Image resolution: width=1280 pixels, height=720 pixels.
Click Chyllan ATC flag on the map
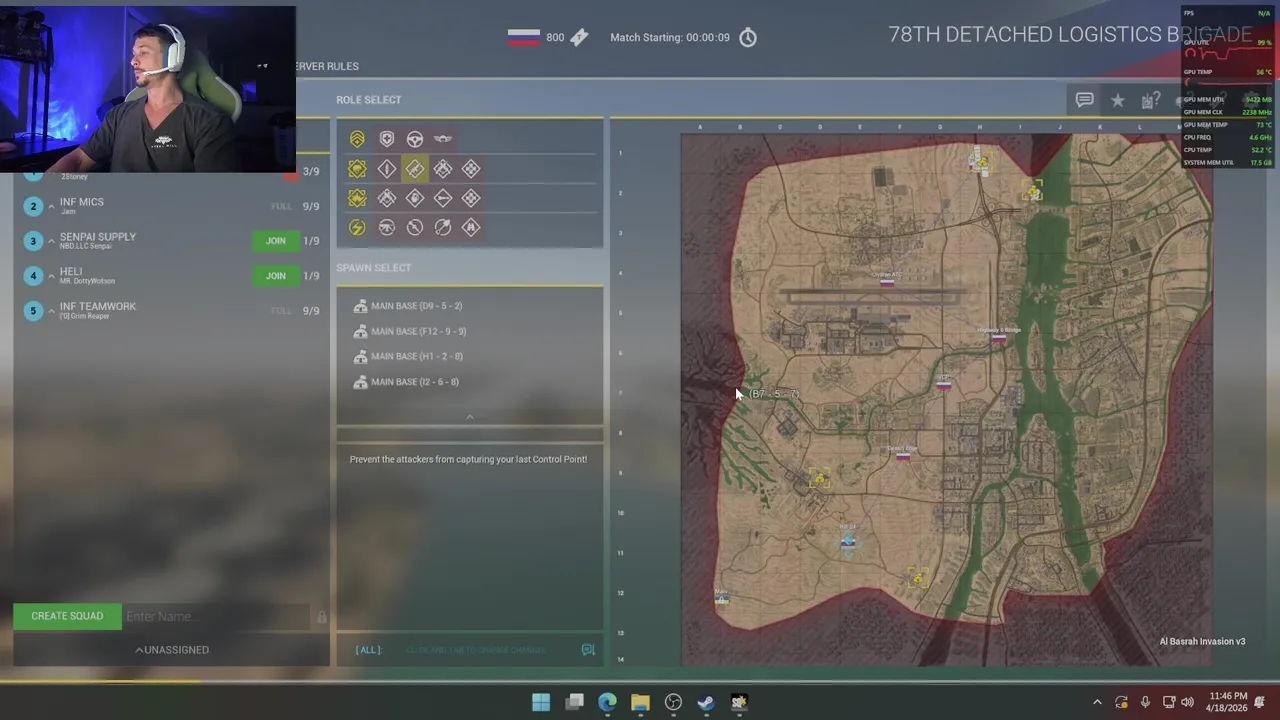pyautogui.click(x=887, y=283)
